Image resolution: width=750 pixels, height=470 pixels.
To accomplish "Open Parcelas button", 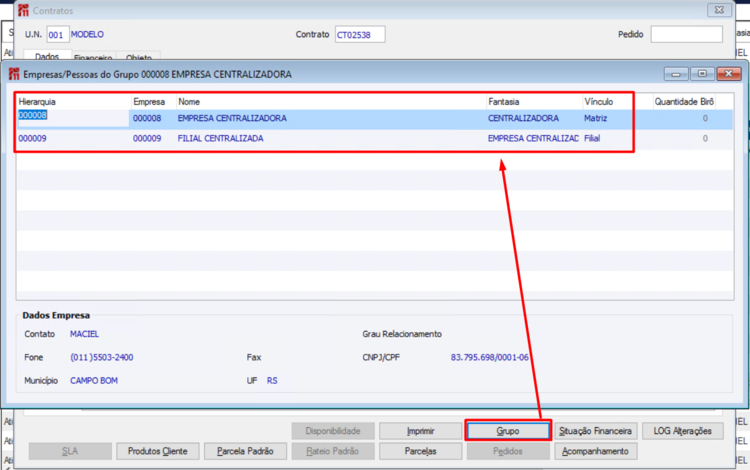I will click(x=420, y=451).
